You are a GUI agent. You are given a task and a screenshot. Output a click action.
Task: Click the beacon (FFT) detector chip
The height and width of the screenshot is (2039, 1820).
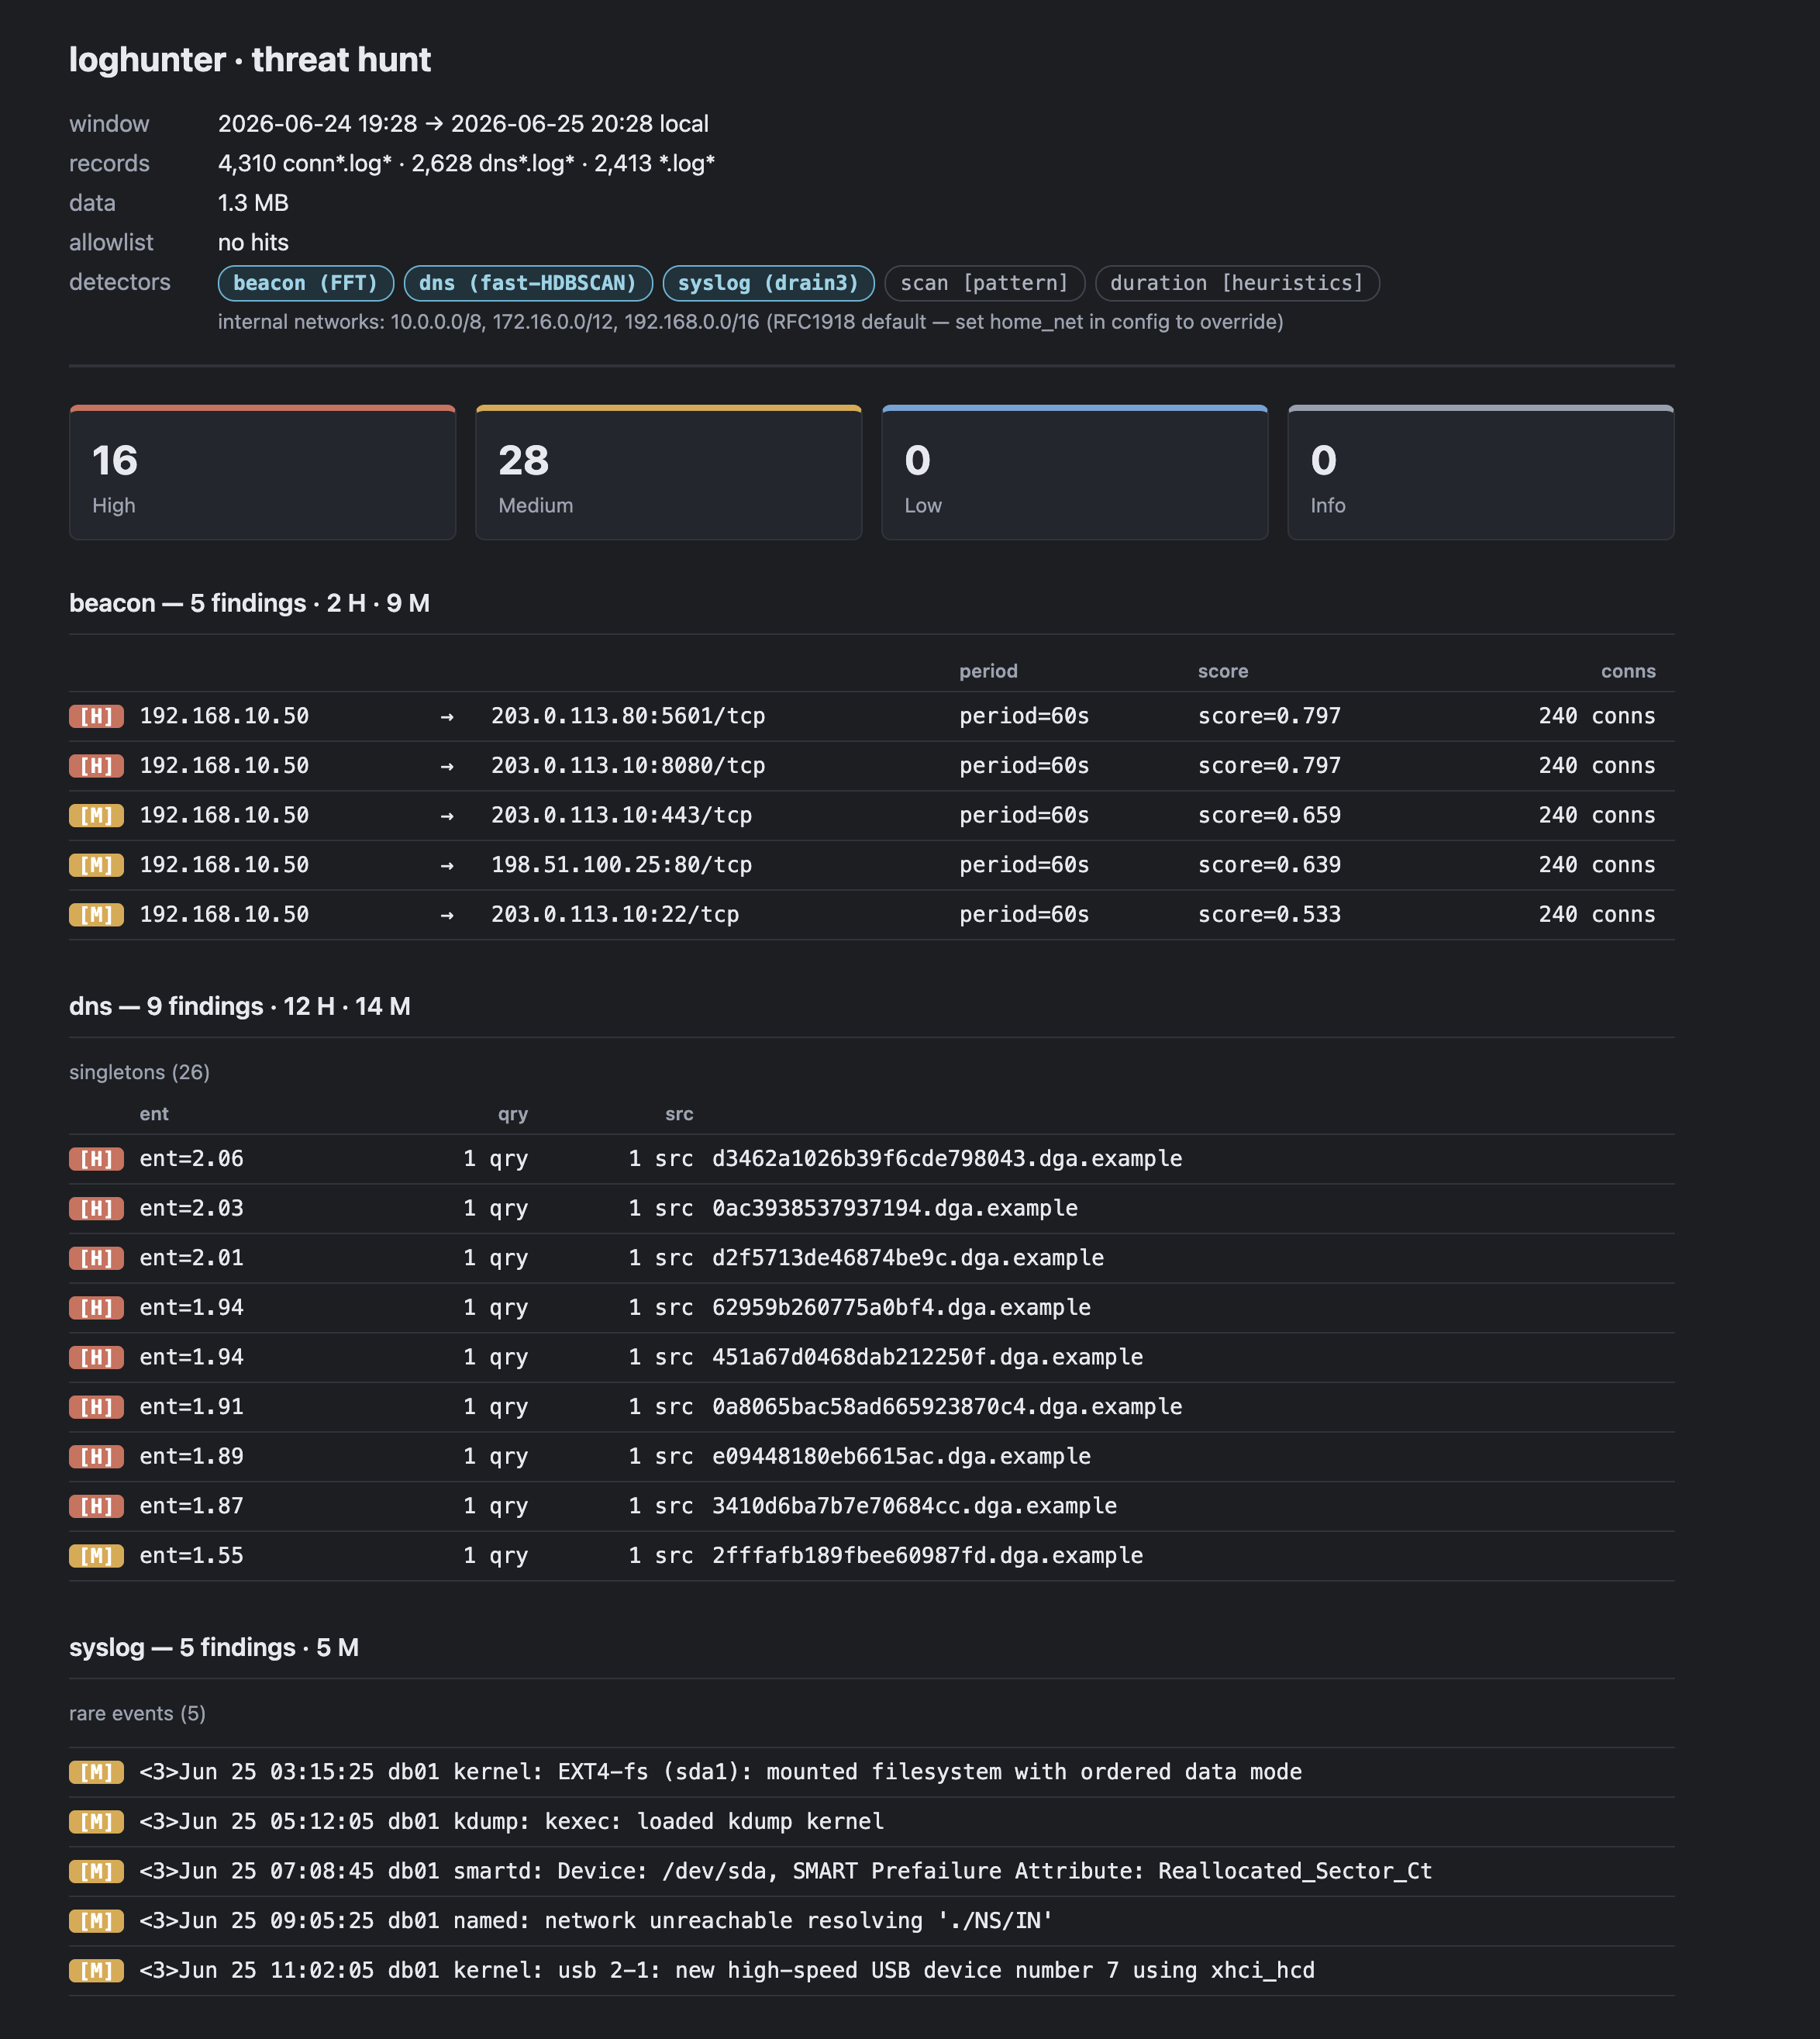306,283
